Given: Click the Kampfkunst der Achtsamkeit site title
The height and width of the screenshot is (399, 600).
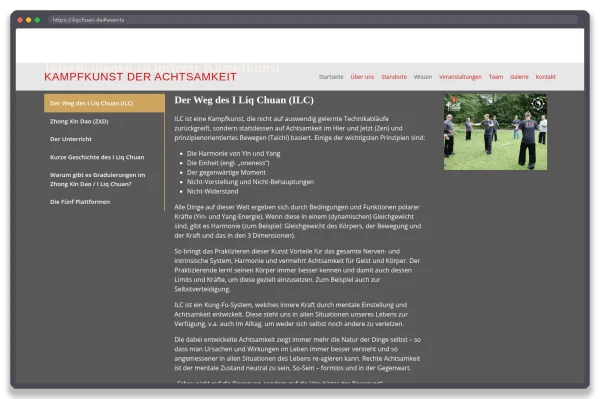Looking at the screenshot, I should 140,77.
